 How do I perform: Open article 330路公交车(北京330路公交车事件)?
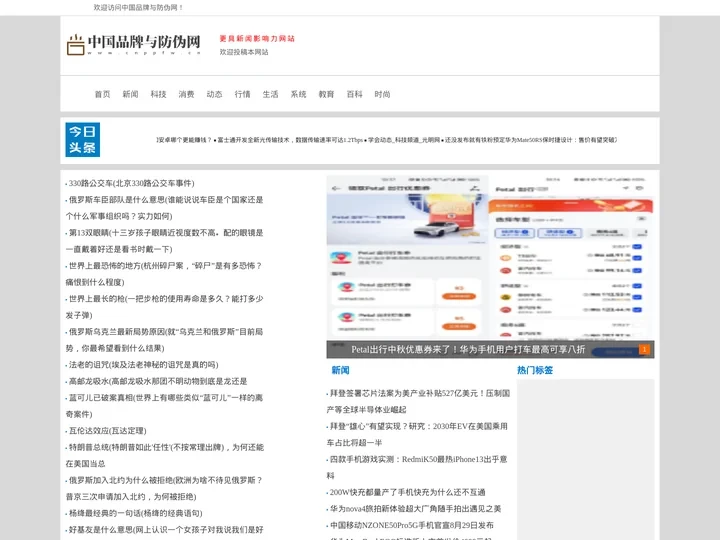coord(131,183)
